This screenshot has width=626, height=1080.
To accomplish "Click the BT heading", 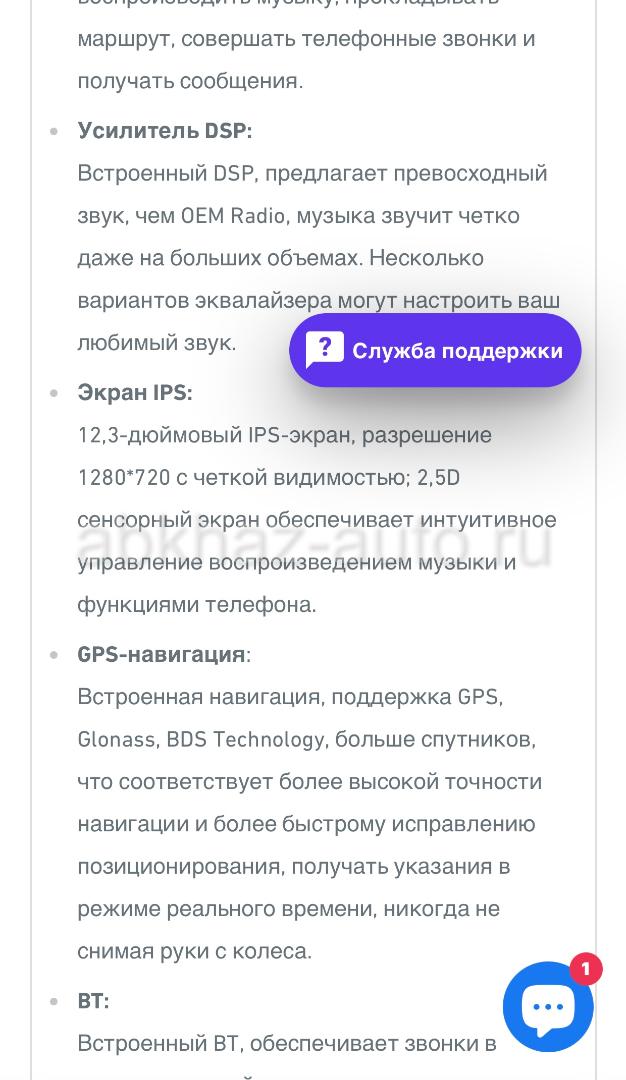I will (x=93, y=1001).
